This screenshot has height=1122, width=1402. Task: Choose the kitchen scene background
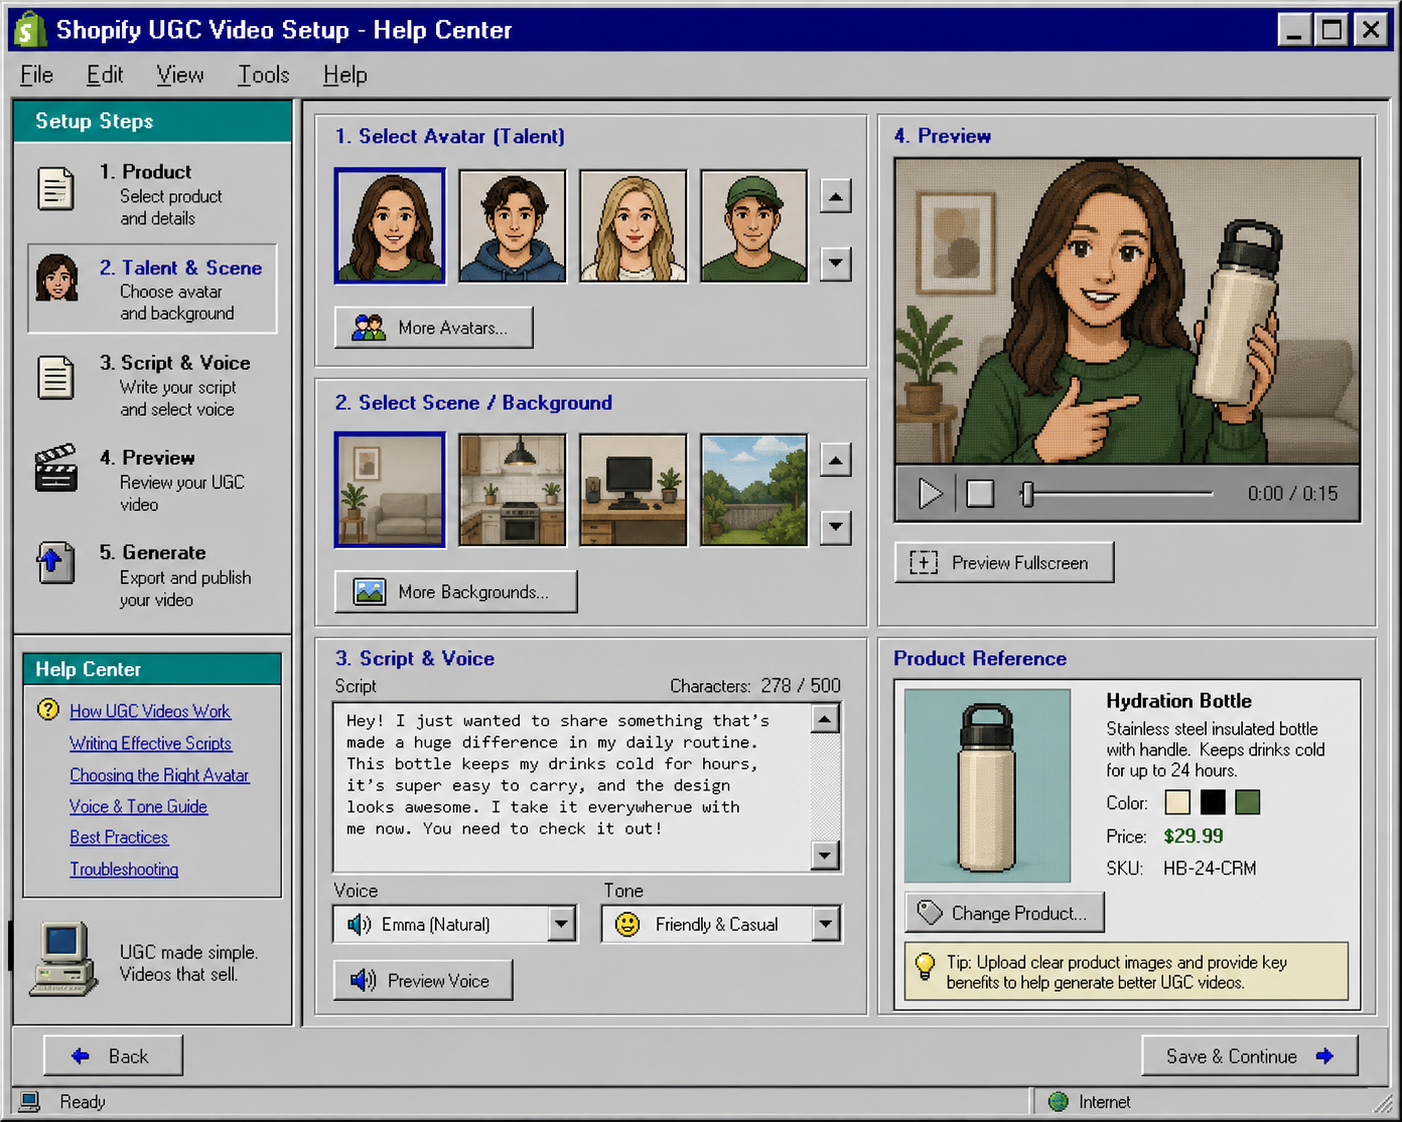[512, 490]
